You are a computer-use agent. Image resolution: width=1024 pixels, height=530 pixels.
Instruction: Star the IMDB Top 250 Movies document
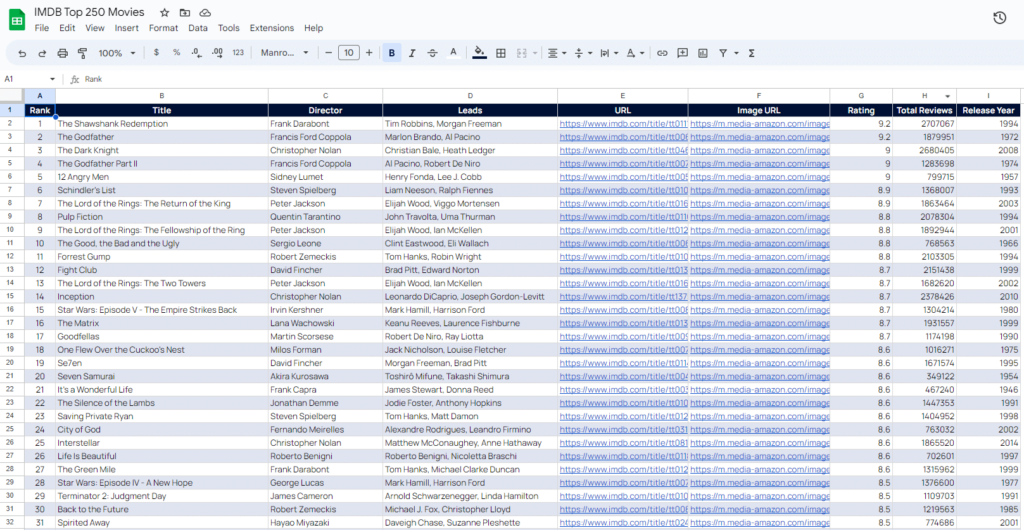(x=165, y=13)
